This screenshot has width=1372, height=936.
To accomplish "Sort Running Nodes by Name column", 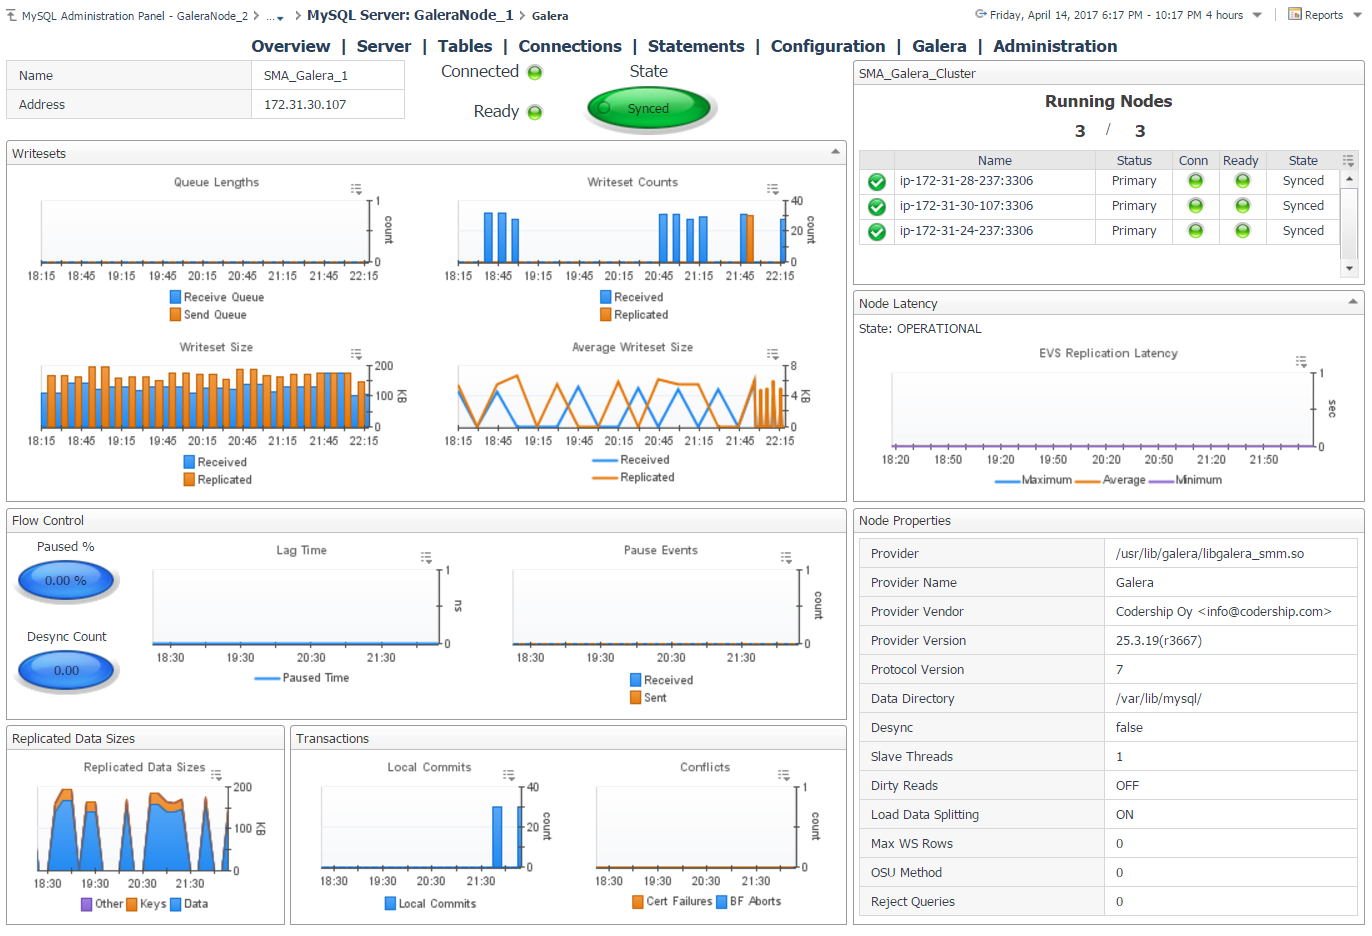I will (994, 160).
